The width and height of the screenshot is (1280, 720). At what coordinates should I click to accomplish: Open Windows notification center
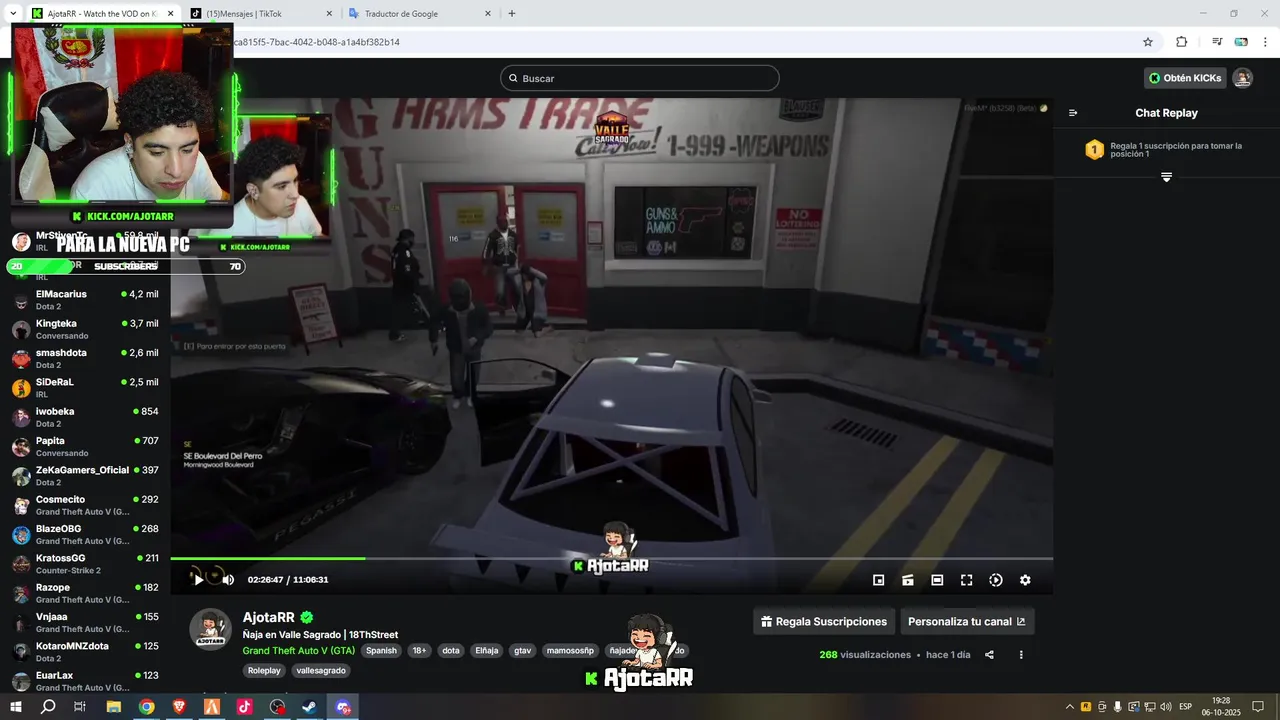[x=1258, y=707]
